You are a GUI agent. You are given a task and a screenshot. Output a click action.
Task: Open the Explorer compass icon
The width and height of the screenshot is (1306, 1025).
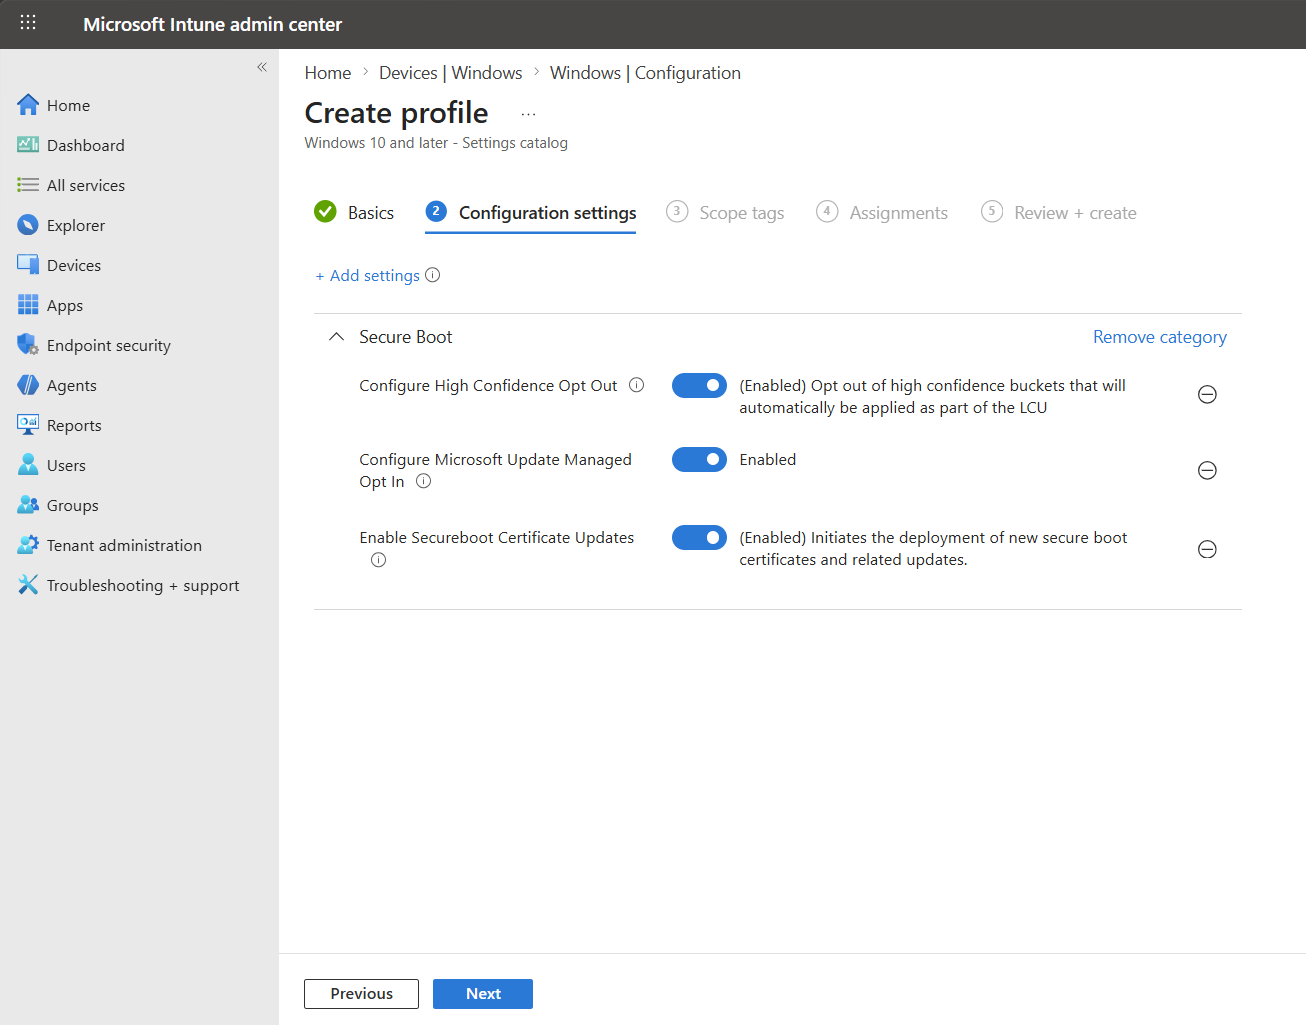[28, 225]
